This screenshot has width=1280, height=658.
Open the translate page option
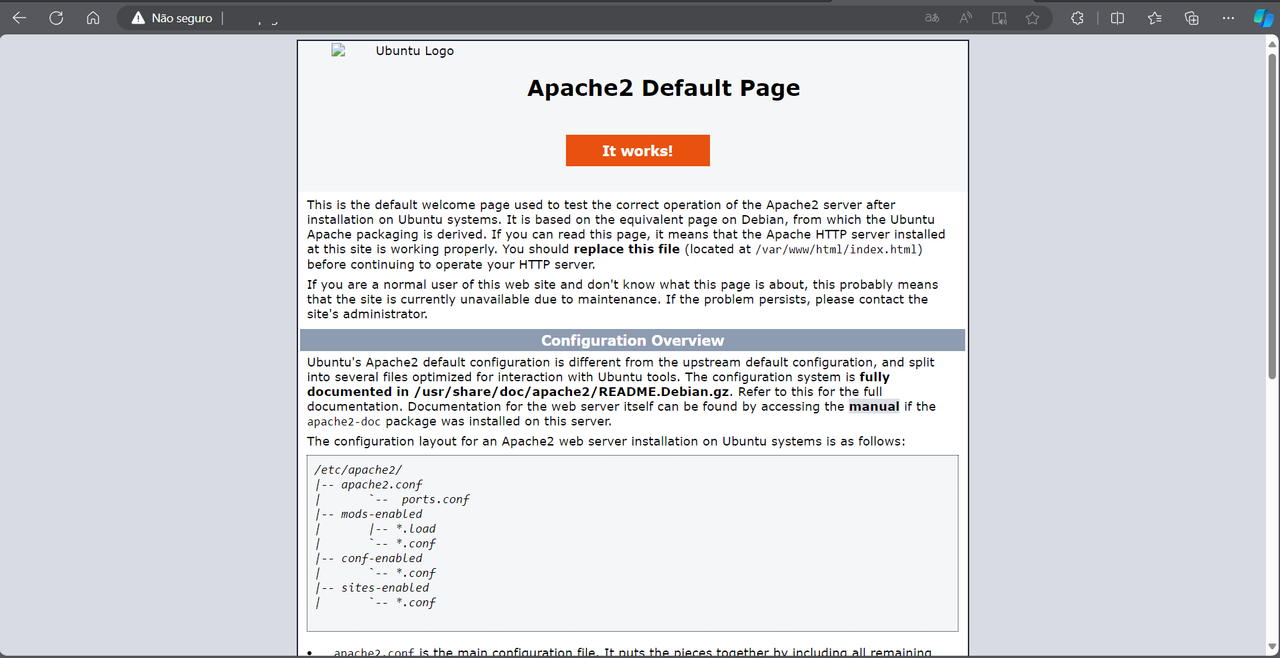932,18
